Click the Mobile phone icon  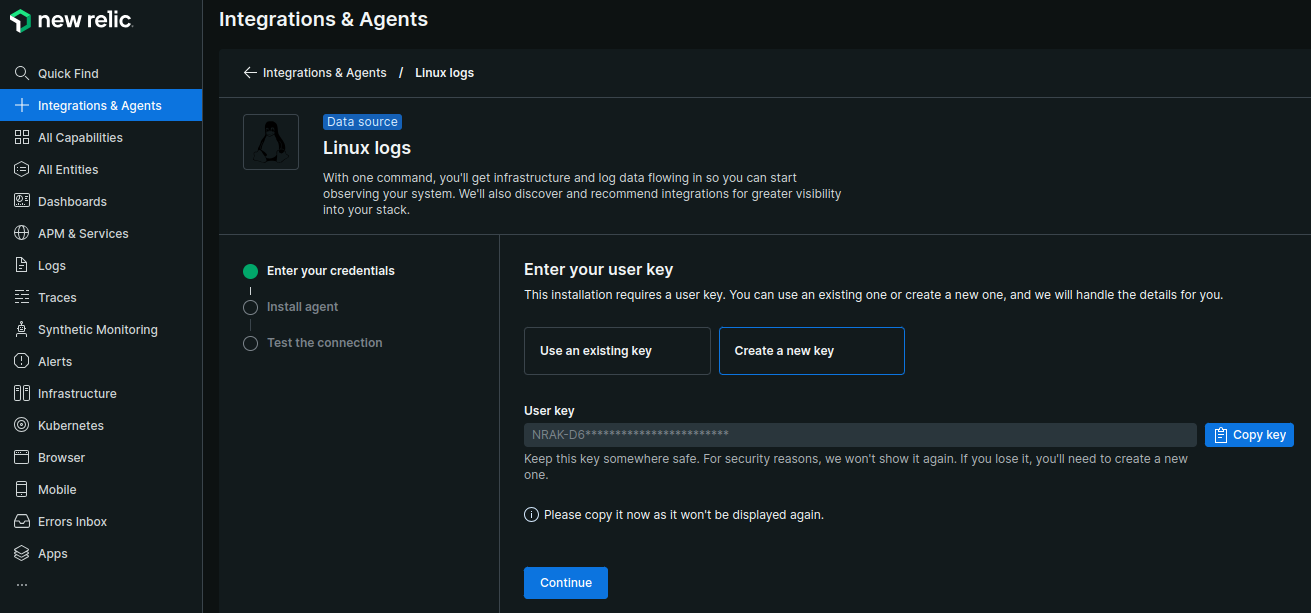tap(22, 489)
